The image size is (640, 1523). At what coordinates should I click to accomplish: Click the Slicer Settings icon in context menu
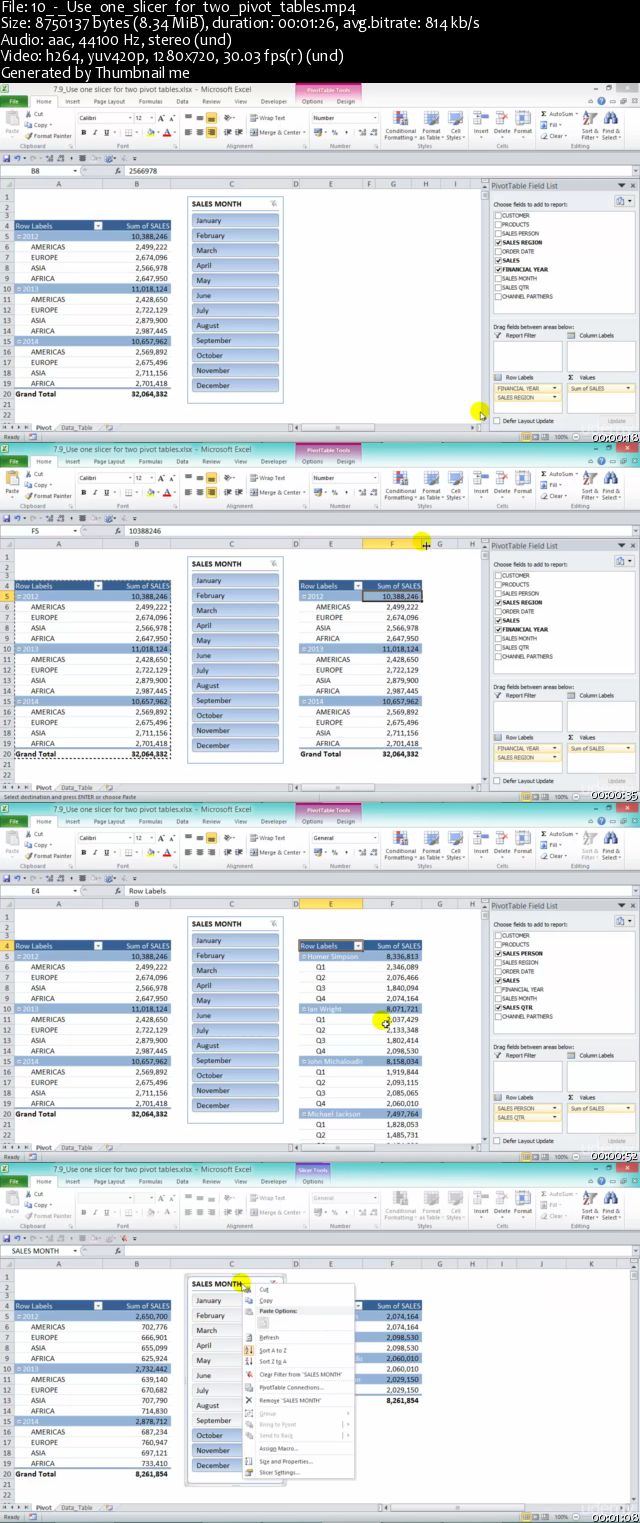click(249, 1472)
